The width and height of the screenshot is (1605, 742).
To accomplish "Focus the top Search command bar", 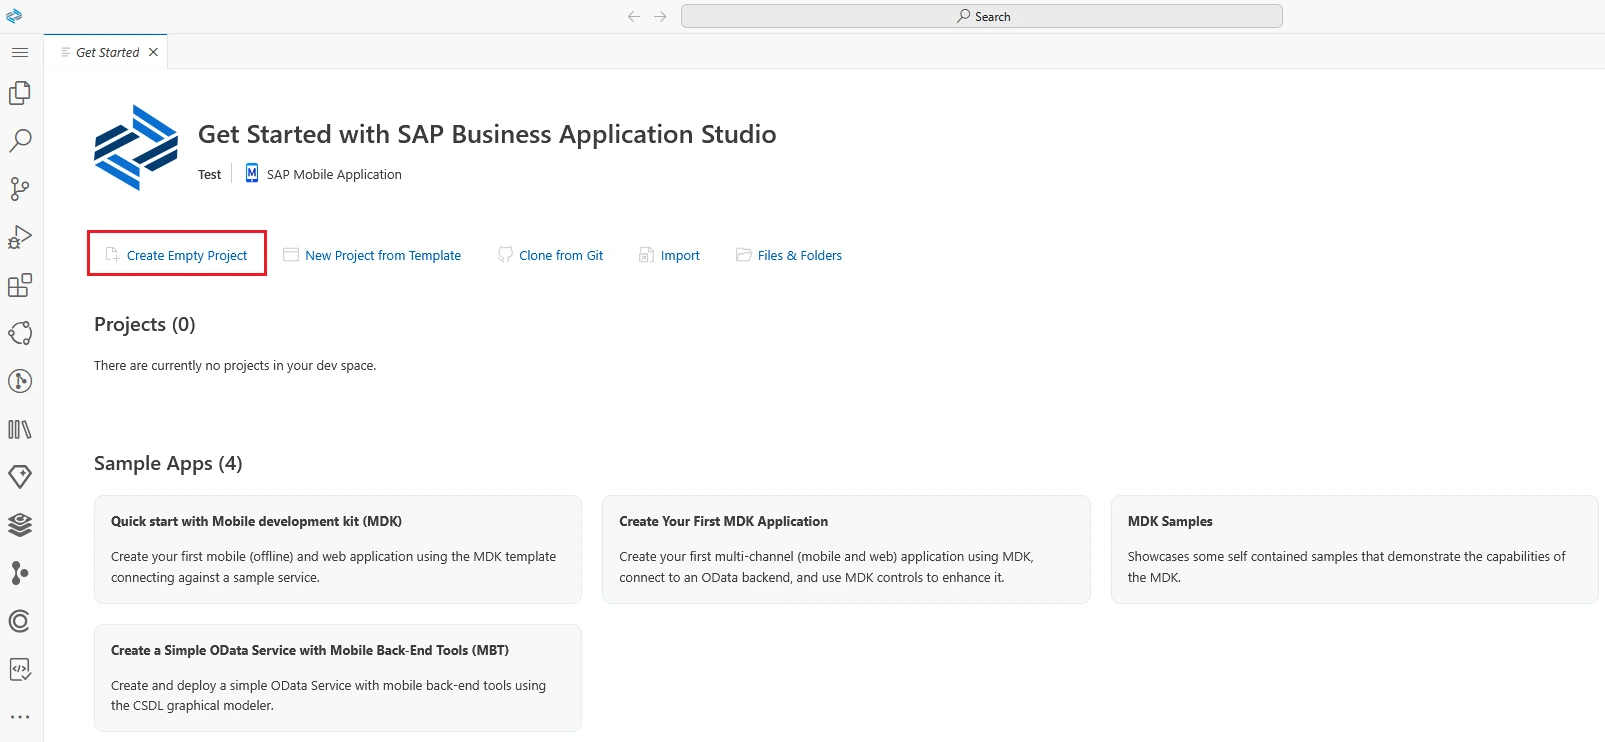I will (982, 16).
